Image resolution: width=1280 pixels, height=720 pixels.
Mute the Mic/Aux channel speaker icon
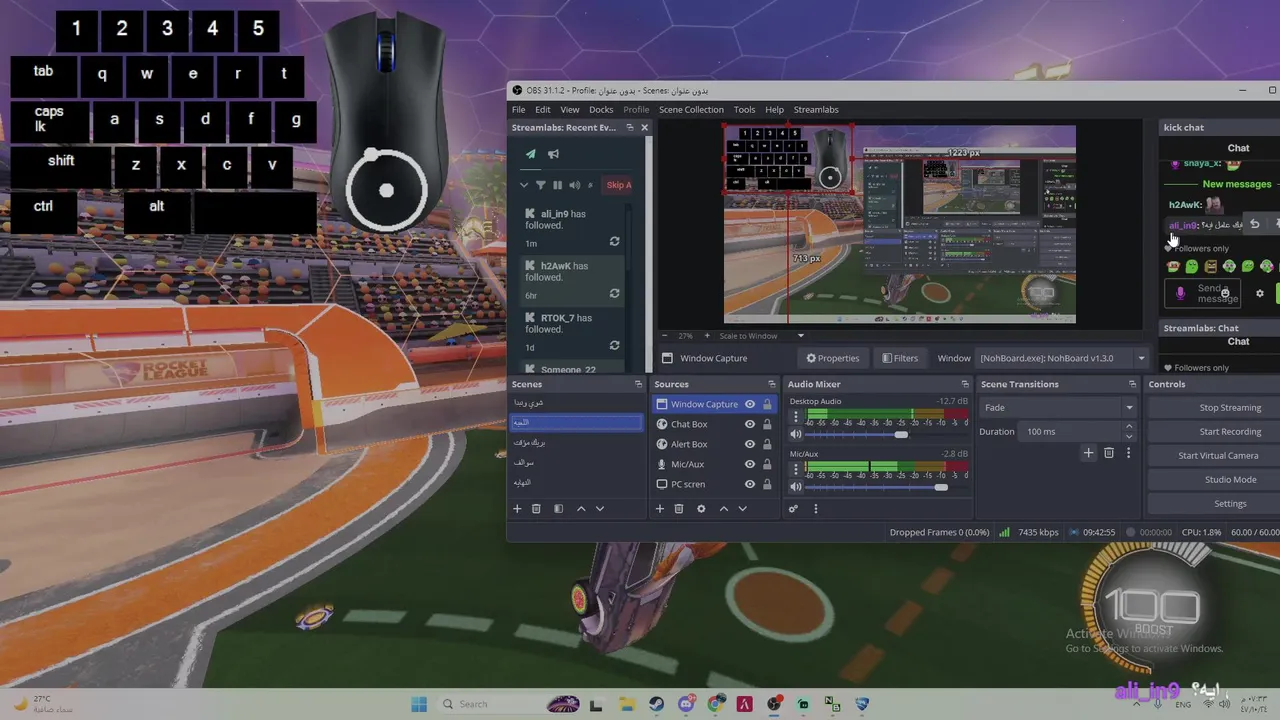[796, 487]
